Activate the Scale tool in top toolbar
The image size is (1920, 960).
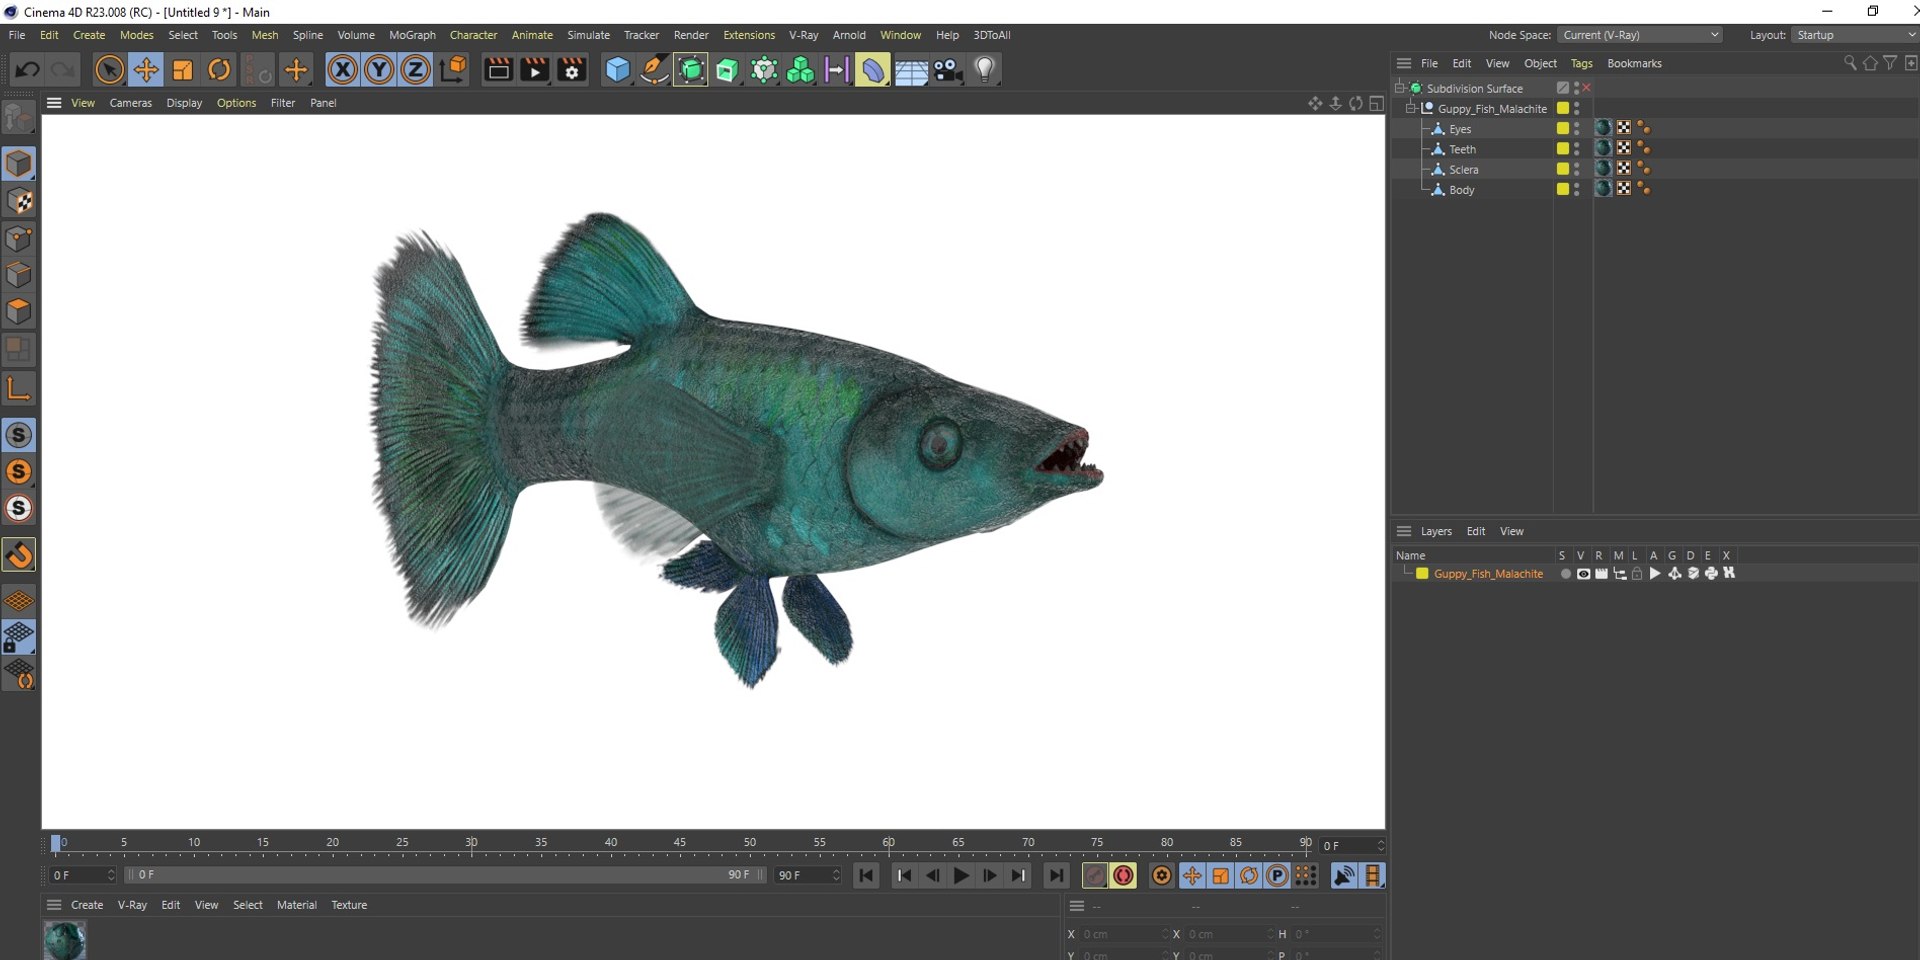point(183,70)
